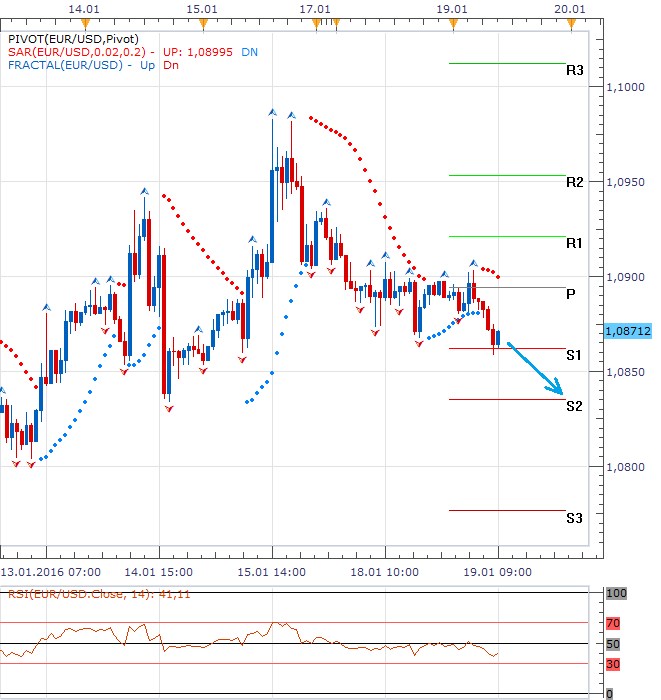Viewport: 661px width, 700px height.
Task: Click the R1 resistance level label
Action: tap(574, 243)
